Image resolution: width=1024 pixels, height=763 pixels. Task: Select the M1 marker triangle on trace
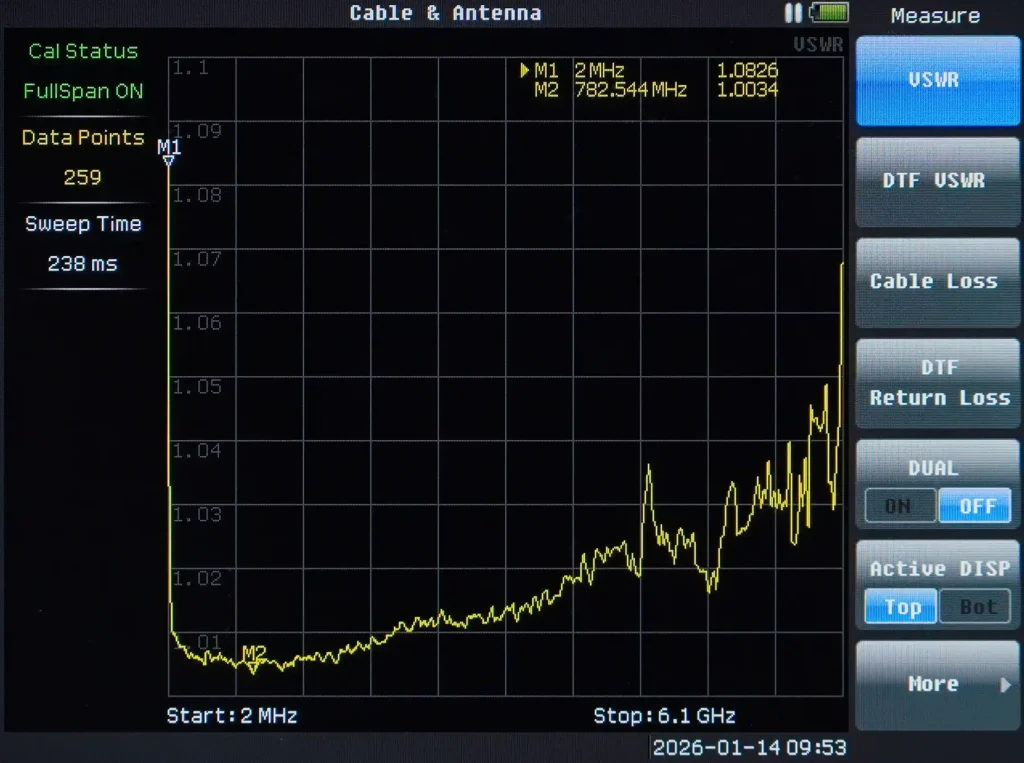click(x=169, y=159)
